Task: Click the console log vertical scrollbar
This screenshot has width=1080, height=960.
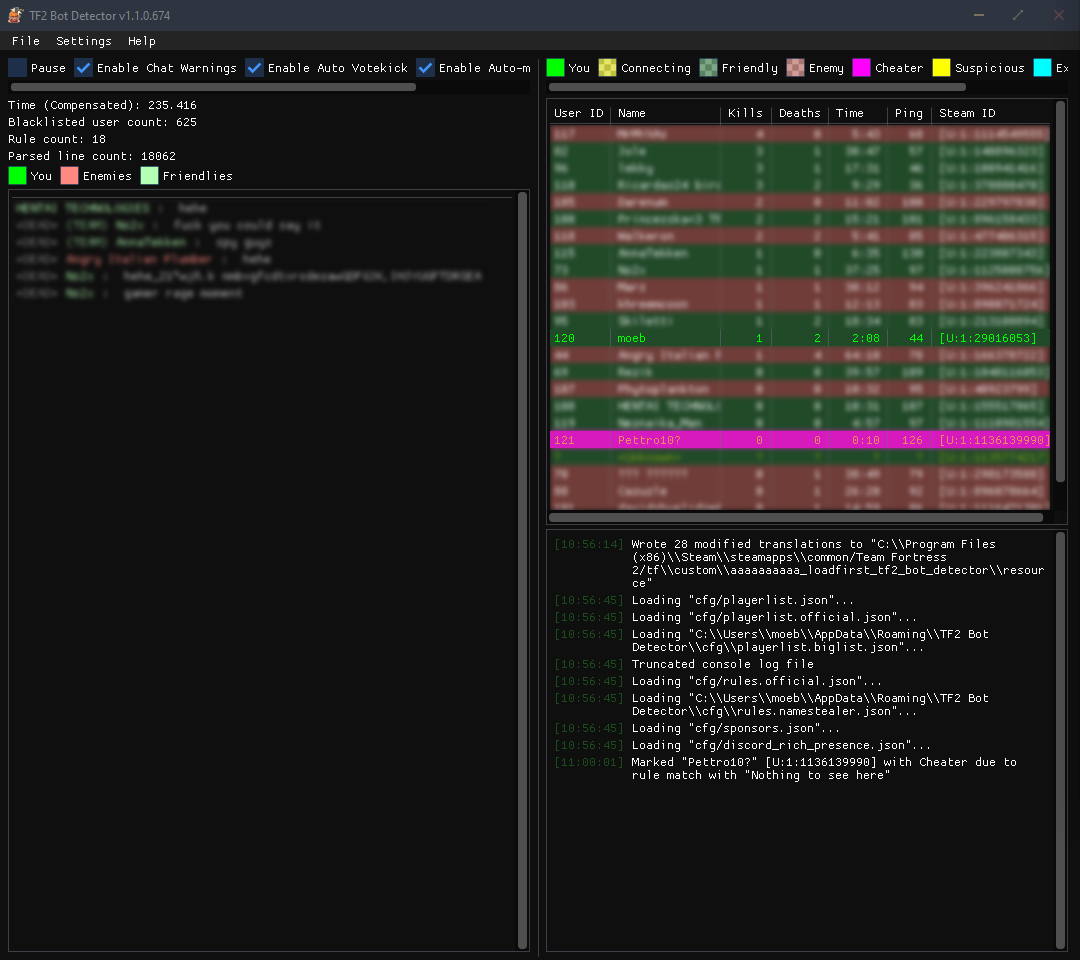Action: coord(1061,740)
